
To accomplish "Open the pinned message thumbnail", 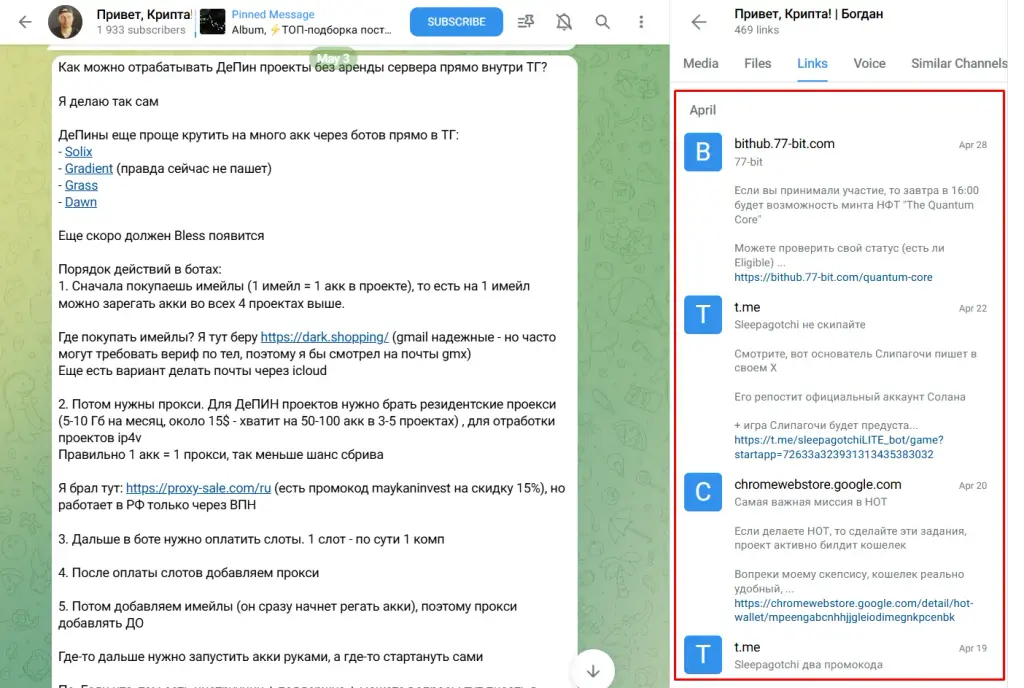I will click(x=212, y=22).
